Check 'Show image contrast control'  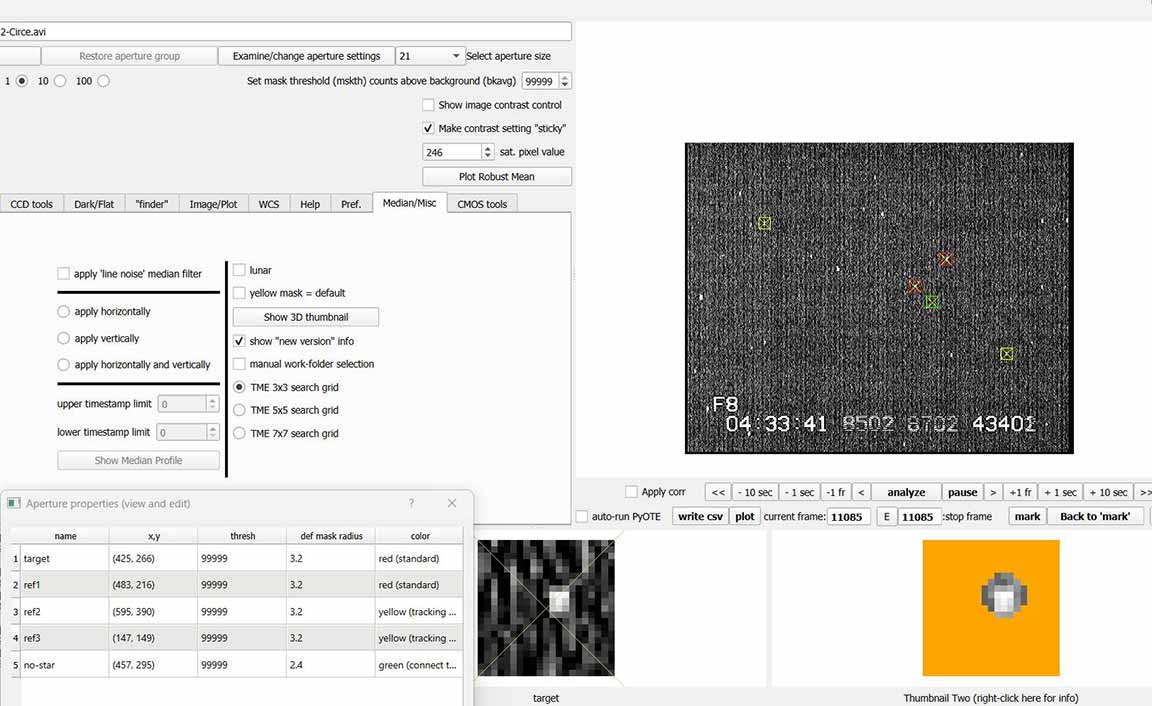pyautogui.click(x=428, y=105)
